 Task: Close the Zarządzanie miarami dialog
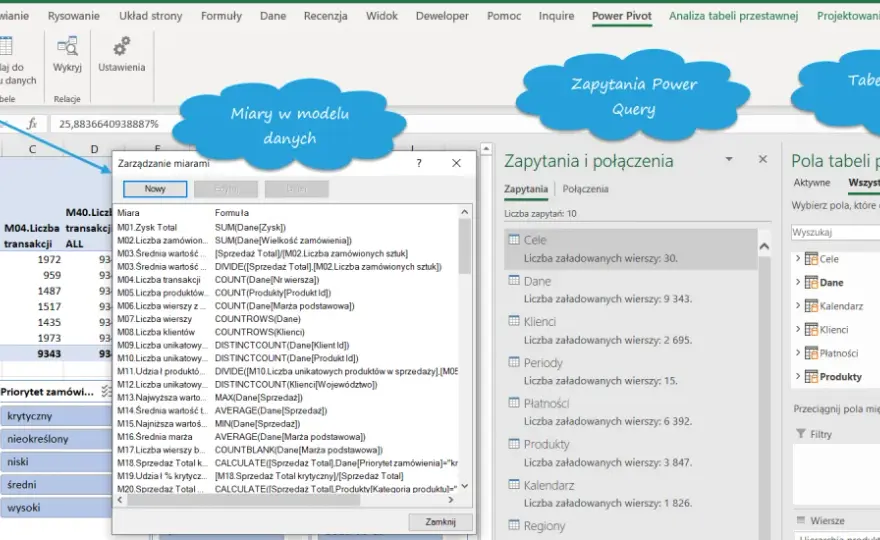click(x=456, y=163)
